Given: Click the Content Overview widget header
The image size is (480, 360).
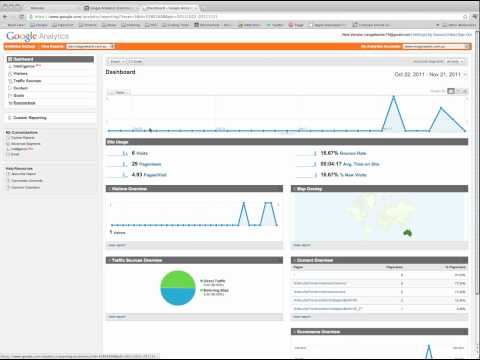Looking at the screenshot, I should [379, 260].
